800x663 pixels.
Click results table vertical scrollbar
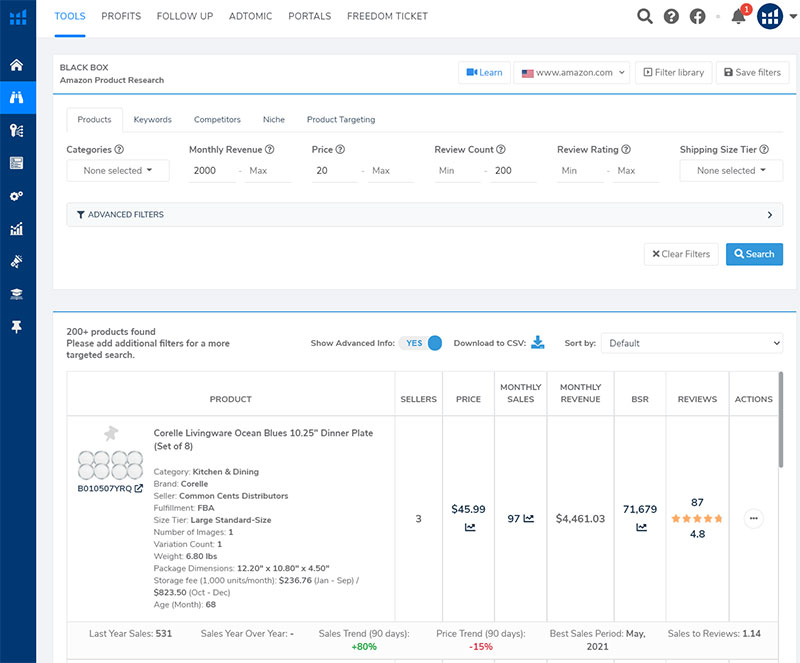pos(780,420)
